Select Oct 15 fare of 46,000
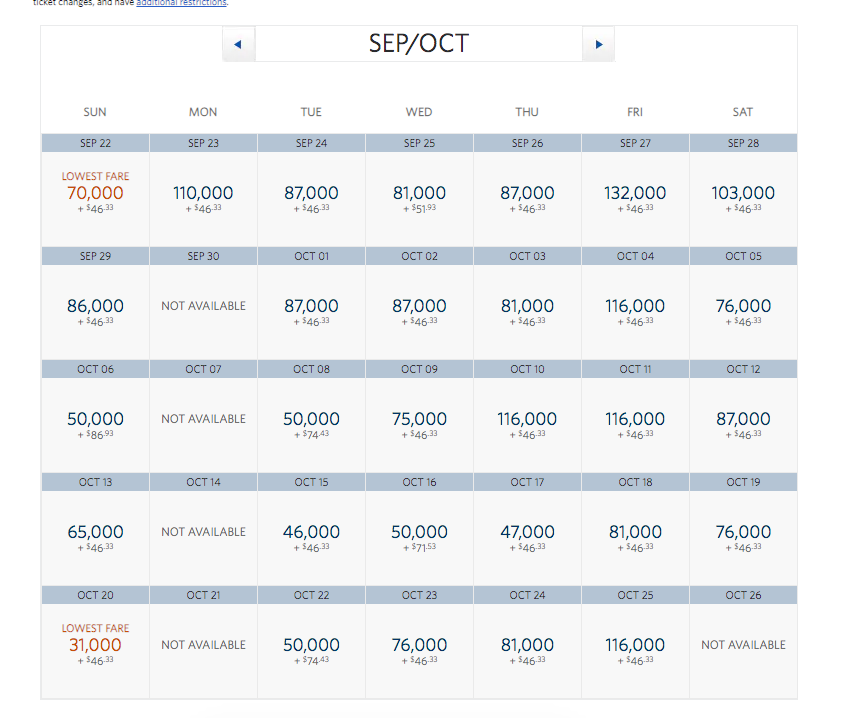849x718 pixels. coord(311,532)
